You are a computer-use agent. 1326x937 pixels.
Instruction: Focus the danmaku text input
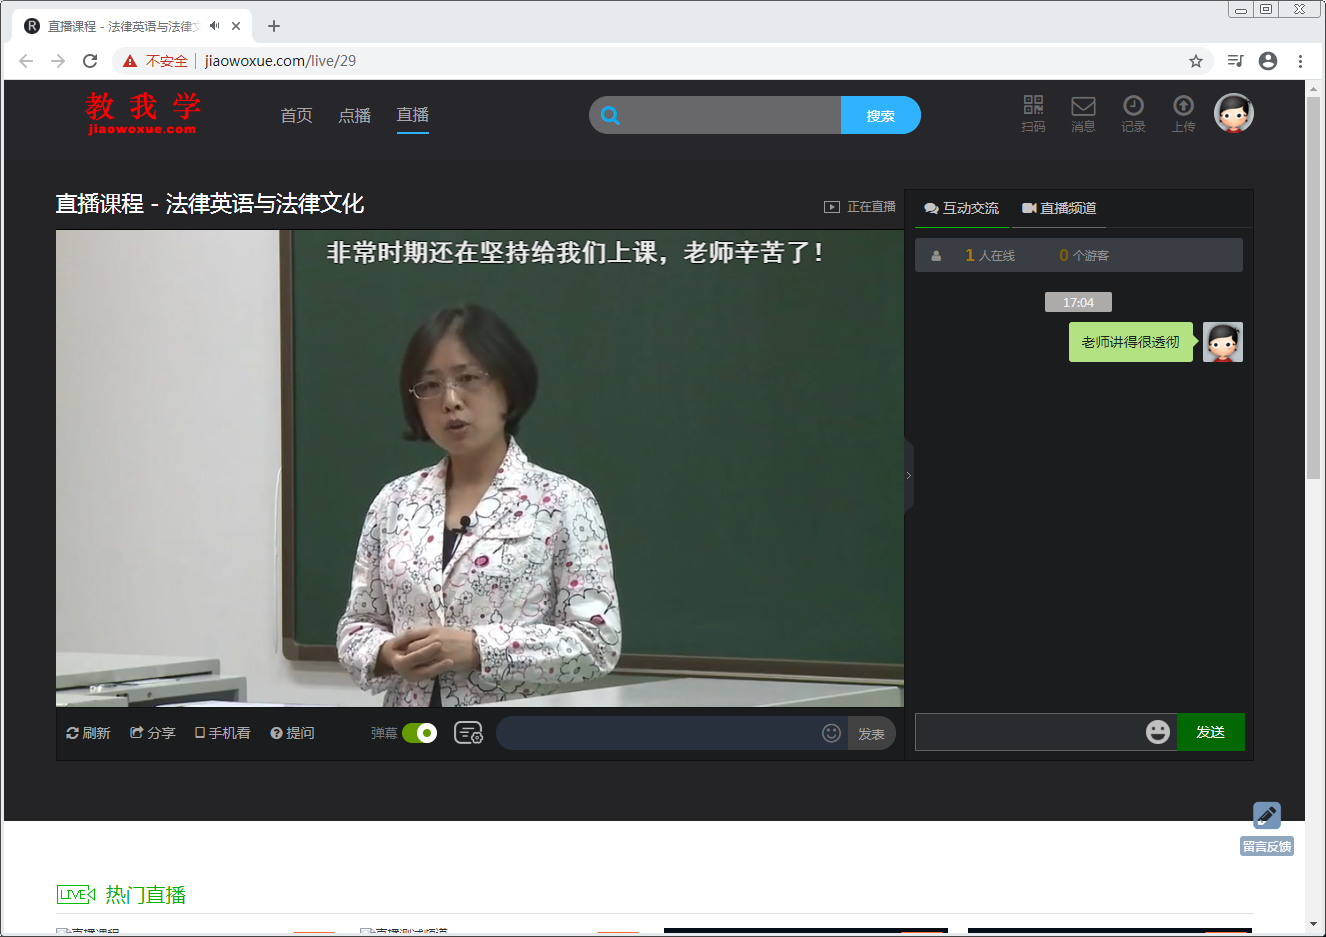pyautogui.click(x=658, y=733)
